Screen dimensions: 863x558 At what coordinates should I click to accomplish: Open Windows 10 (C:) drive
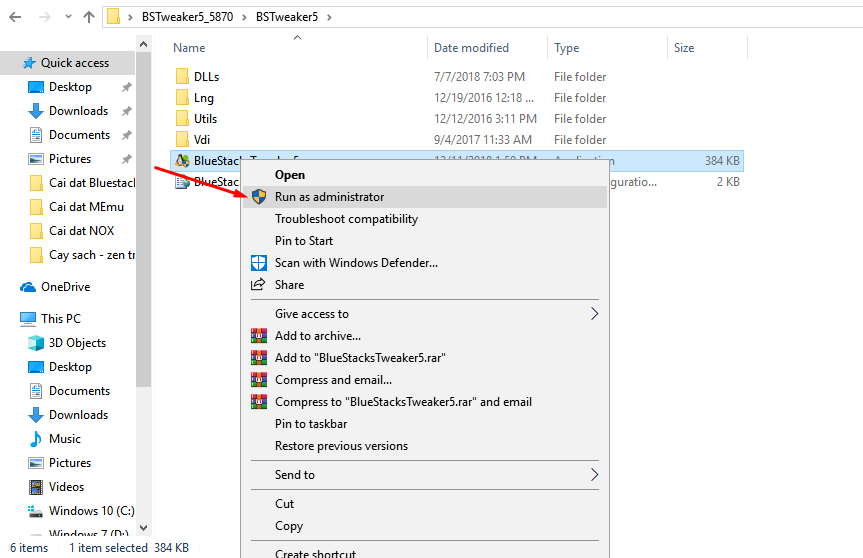91,511
